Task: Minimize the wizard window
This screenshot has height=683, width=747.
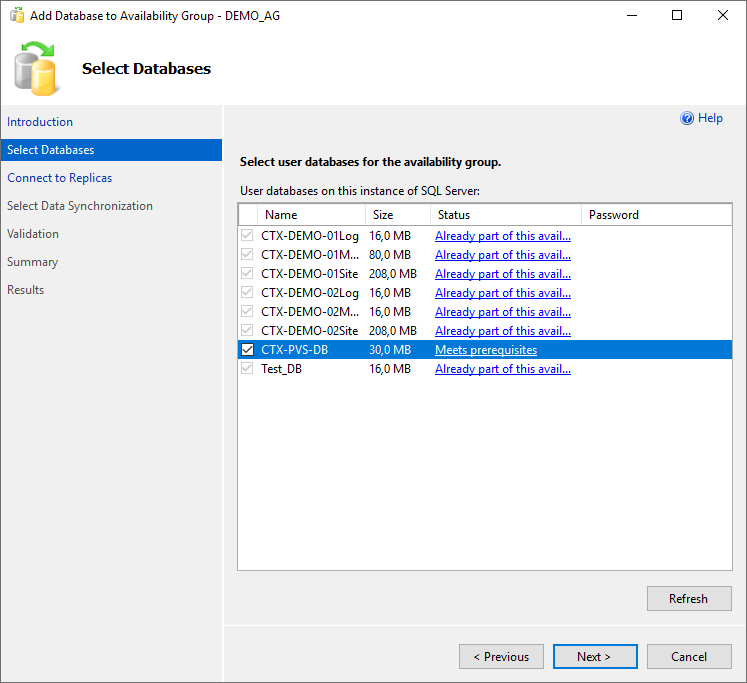Action: point(632,15)
